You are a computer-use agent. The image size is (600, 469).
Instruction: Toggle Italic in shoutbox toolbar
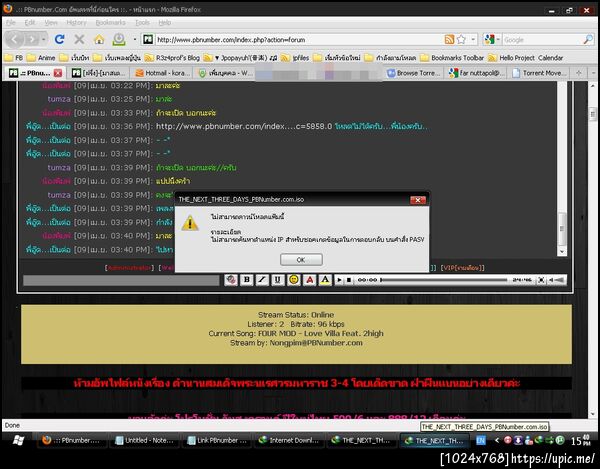[262, 280]
